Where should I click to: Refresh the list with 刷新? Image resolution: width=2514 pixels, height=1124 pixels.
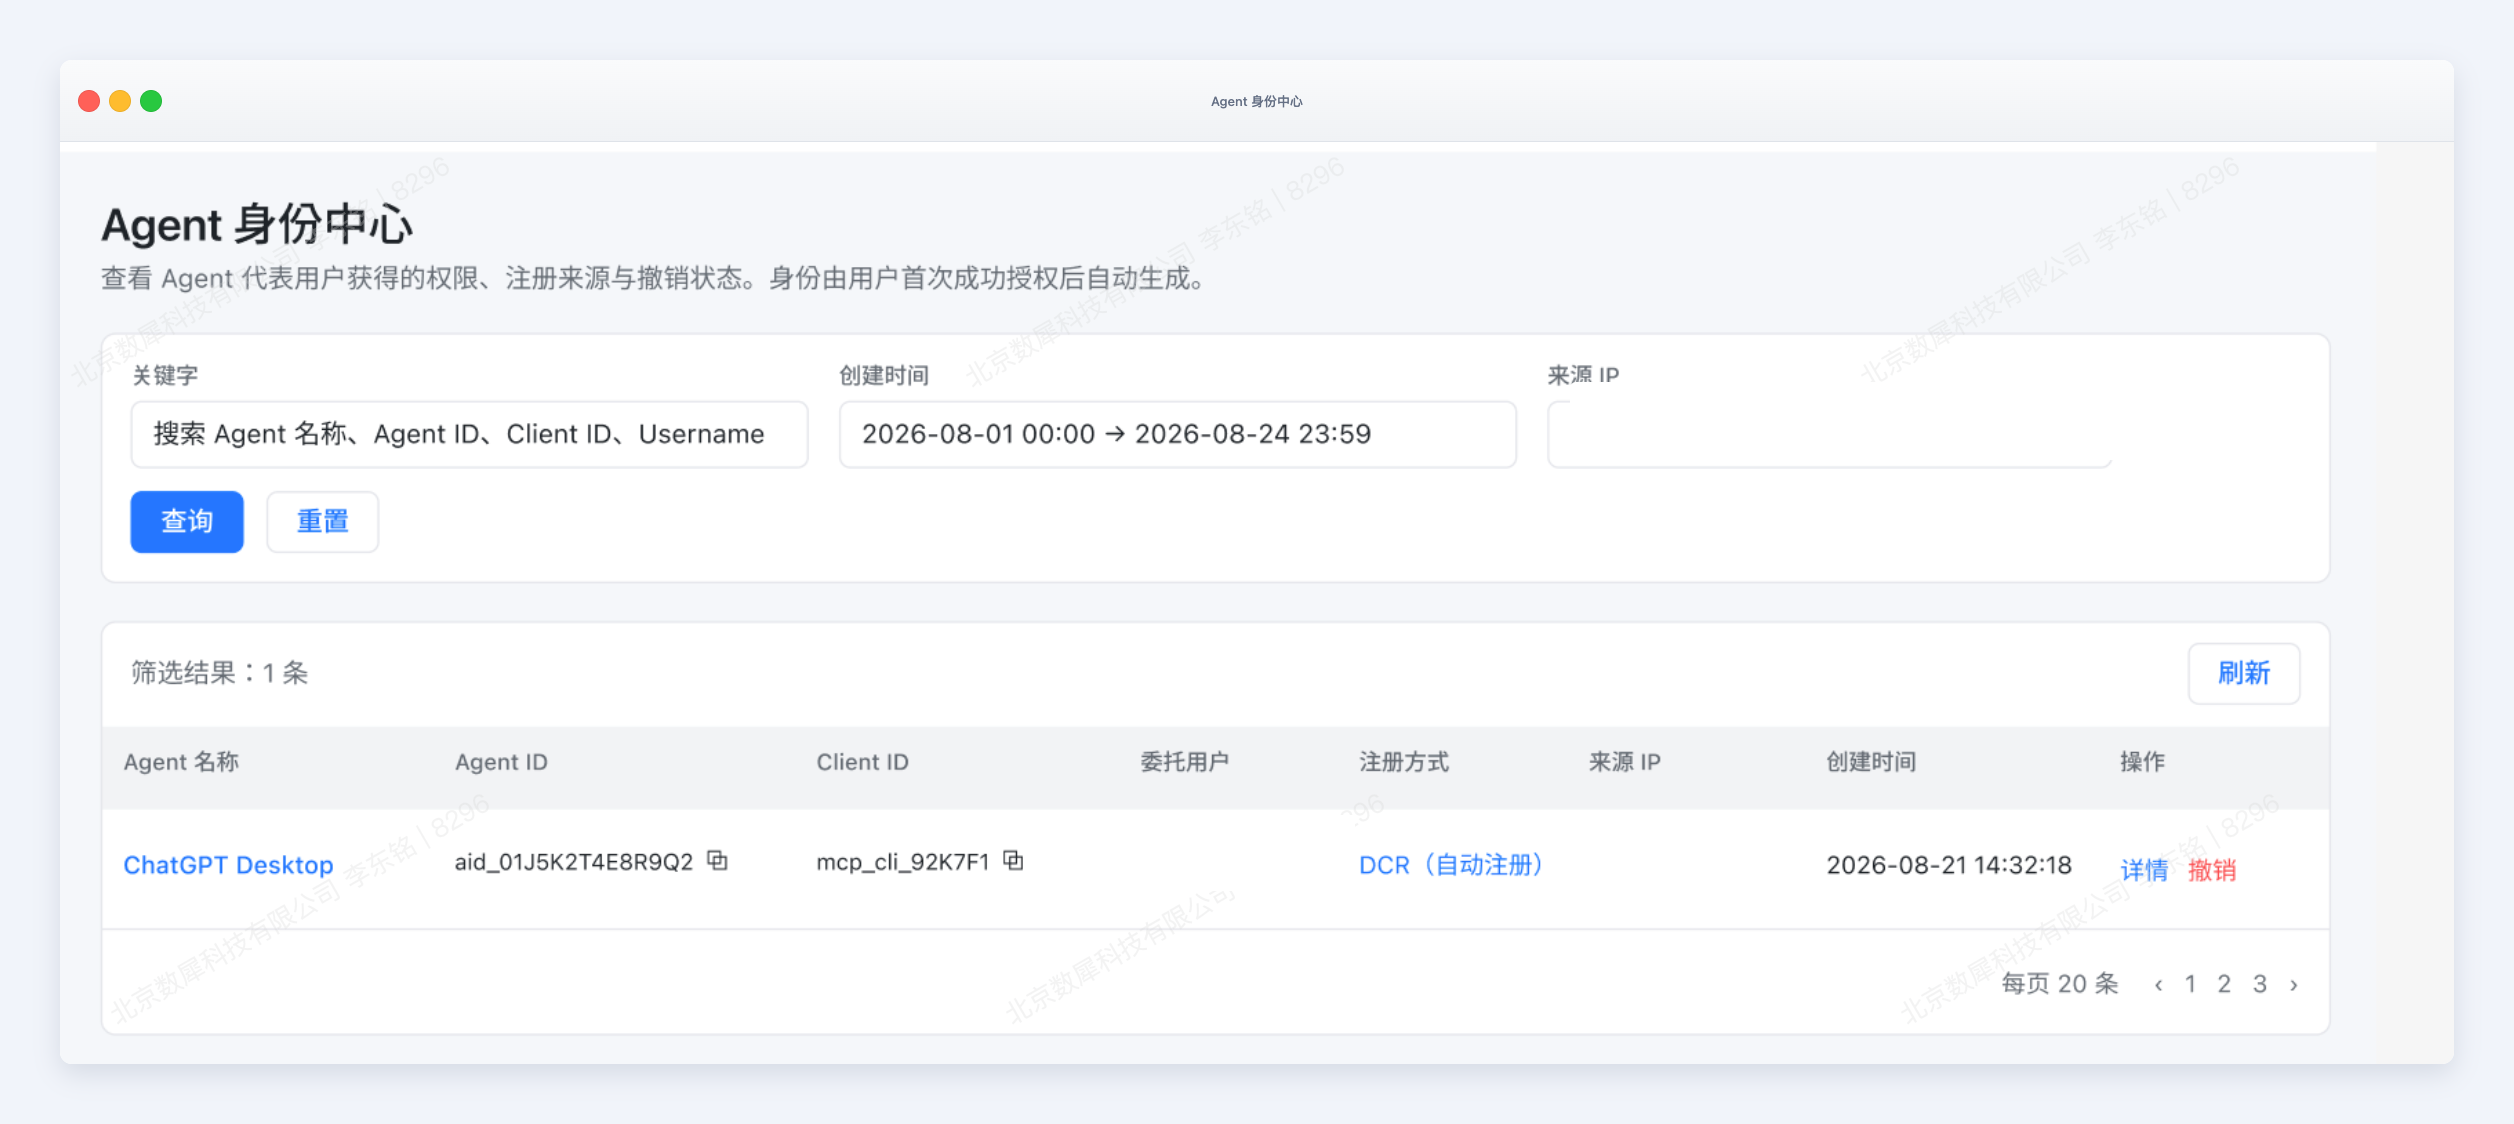pyautogui.click(x=2244, y=673)
